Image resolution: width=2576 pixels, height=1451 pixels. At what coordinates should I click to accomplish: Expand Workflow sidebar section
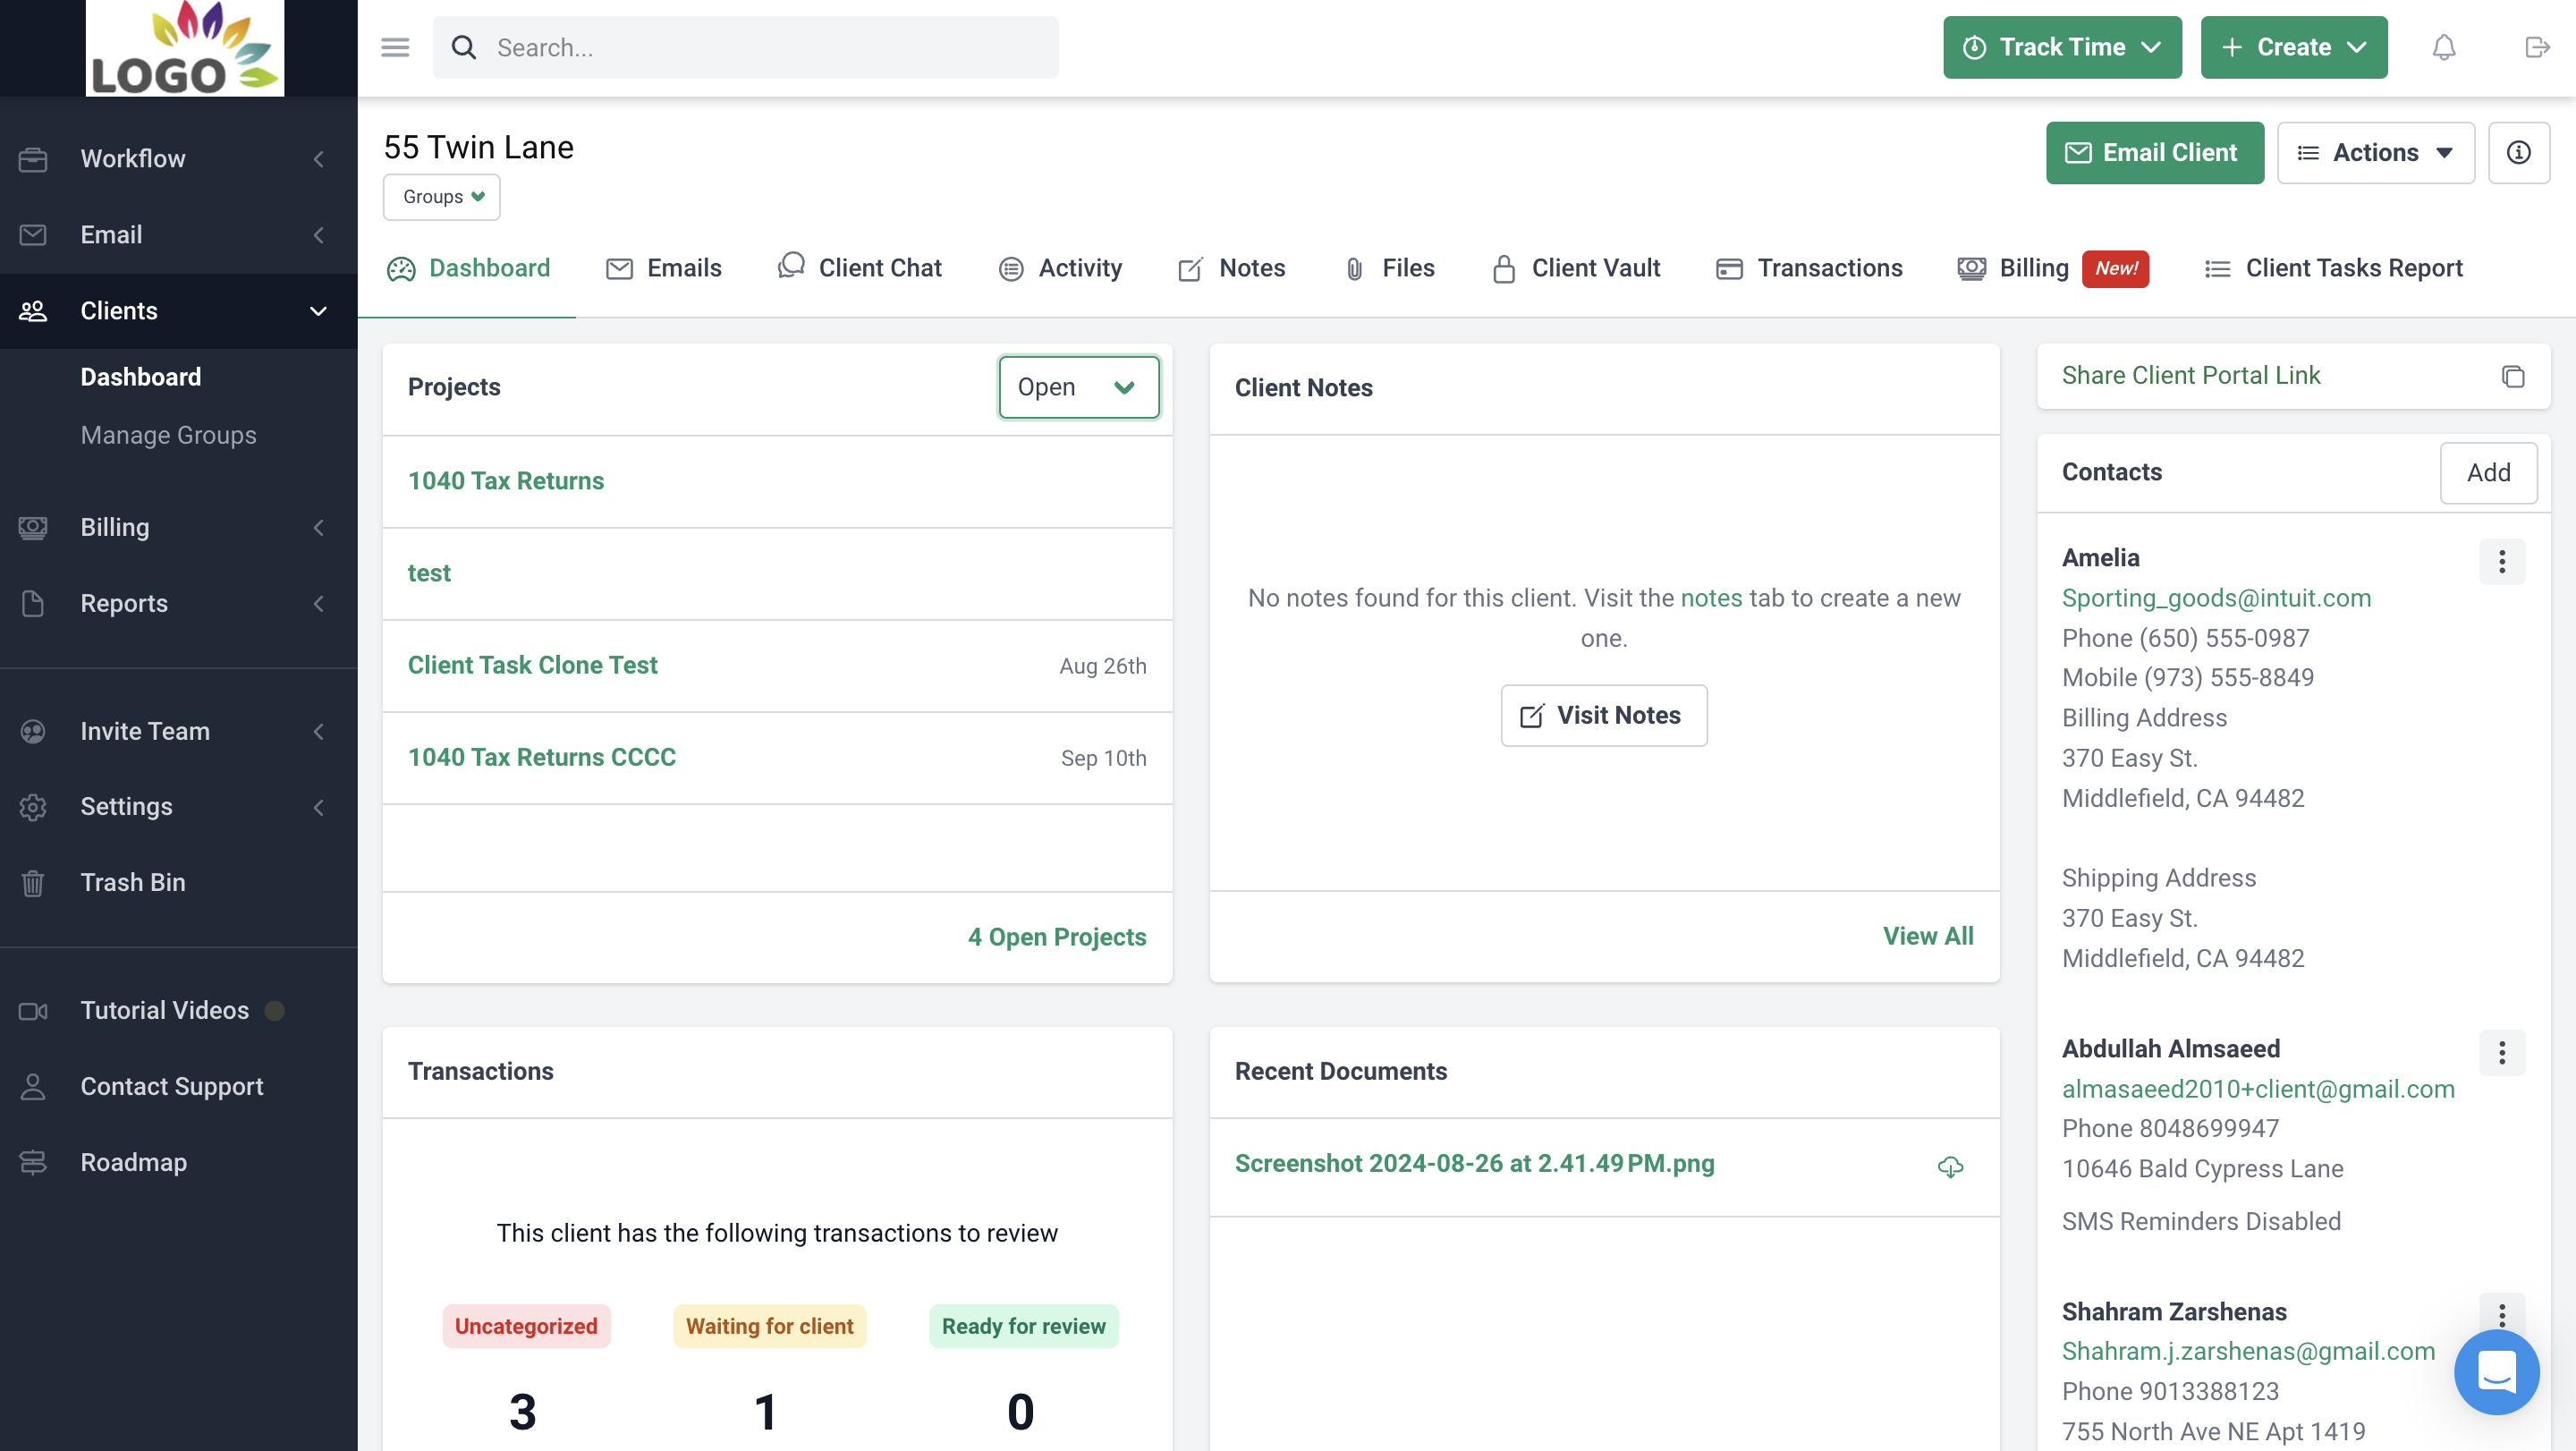[178, 158]
